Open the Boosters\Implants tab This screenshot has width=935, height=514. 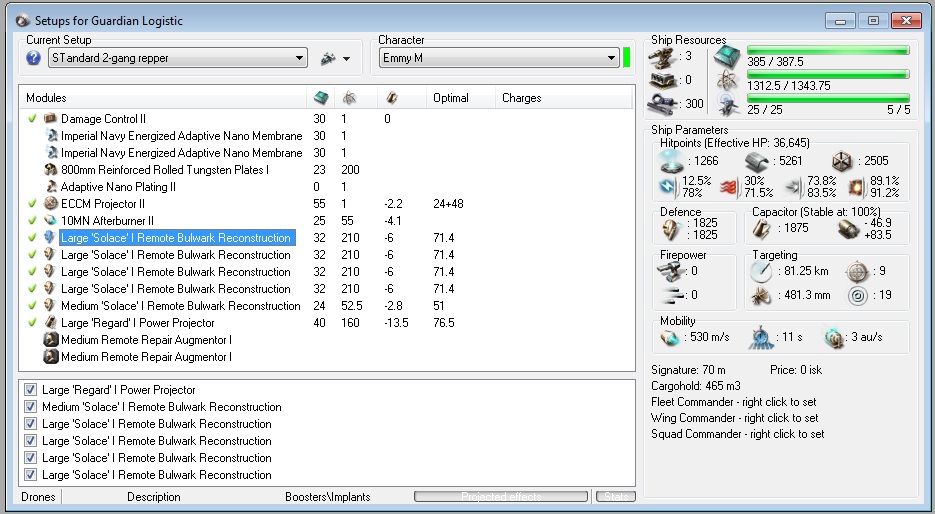point(327,497)
